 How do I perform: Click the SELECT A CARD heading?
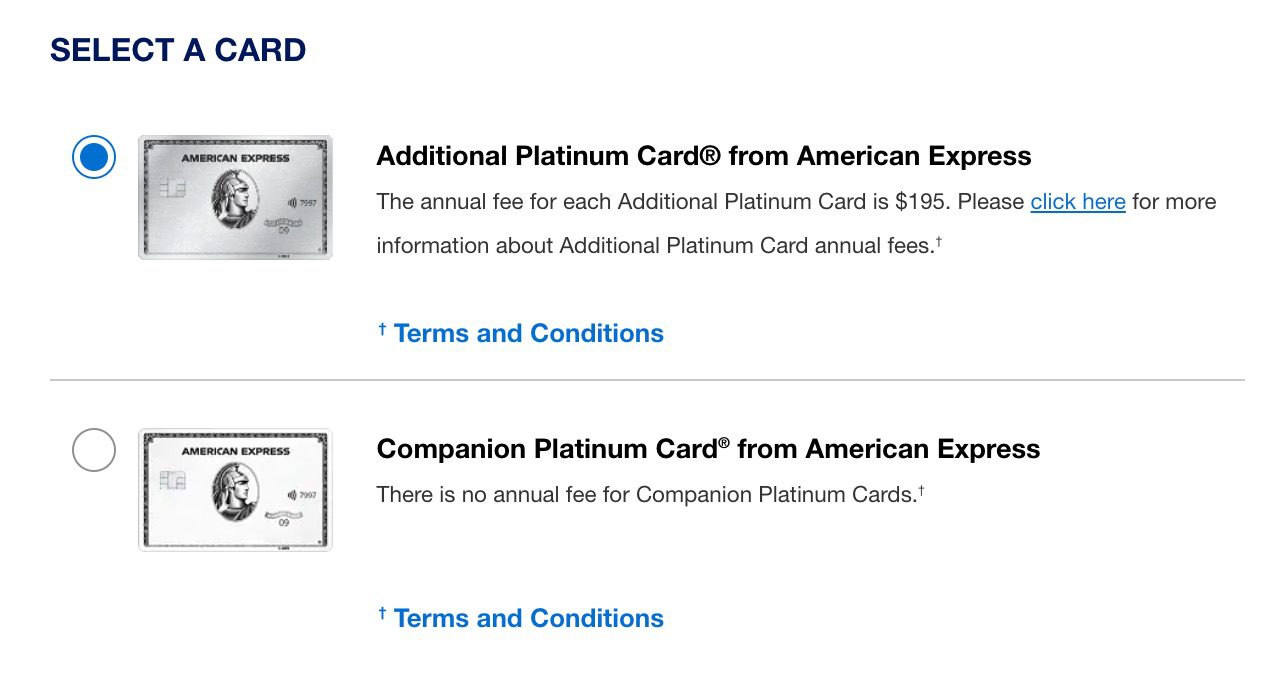(178, 49)
